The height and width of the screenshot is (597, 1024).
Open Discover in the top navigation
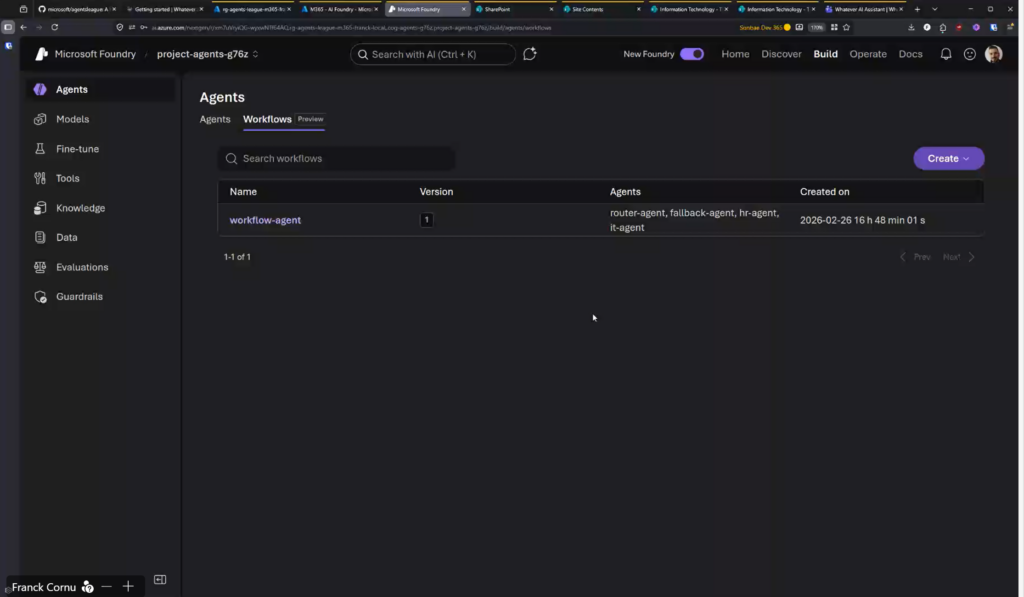pyautogui.click(x=781, y=54)
